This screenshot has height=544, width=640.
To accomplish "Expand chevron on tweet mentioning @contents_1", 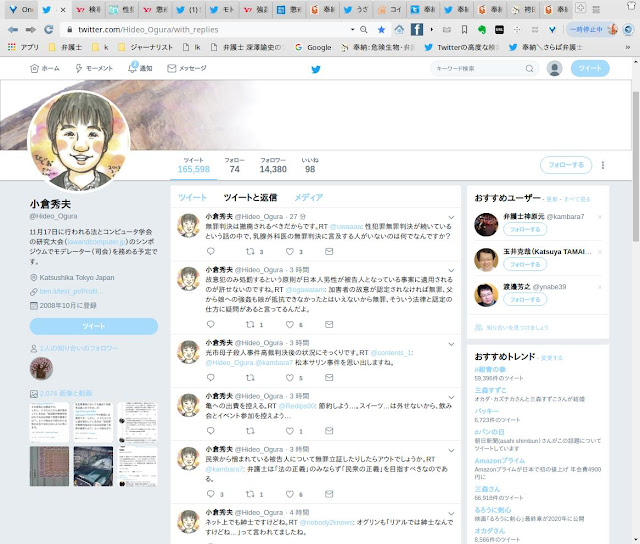I will 451,344.
